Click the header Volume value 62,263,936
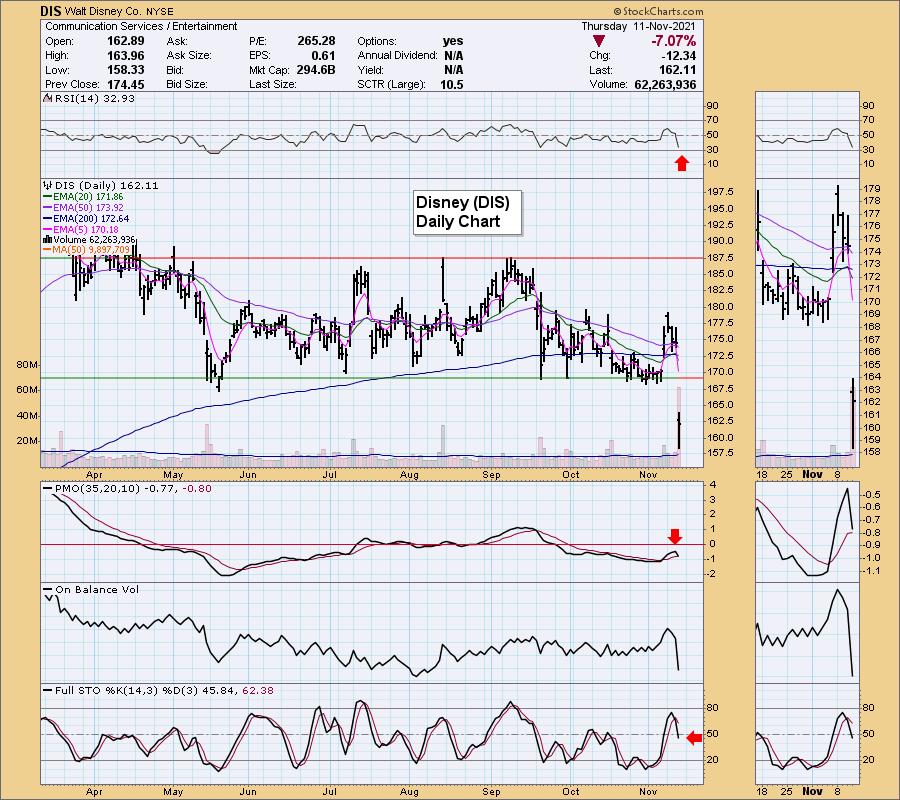This screenshot has height=800, width=900. click(x=665, y=84)
